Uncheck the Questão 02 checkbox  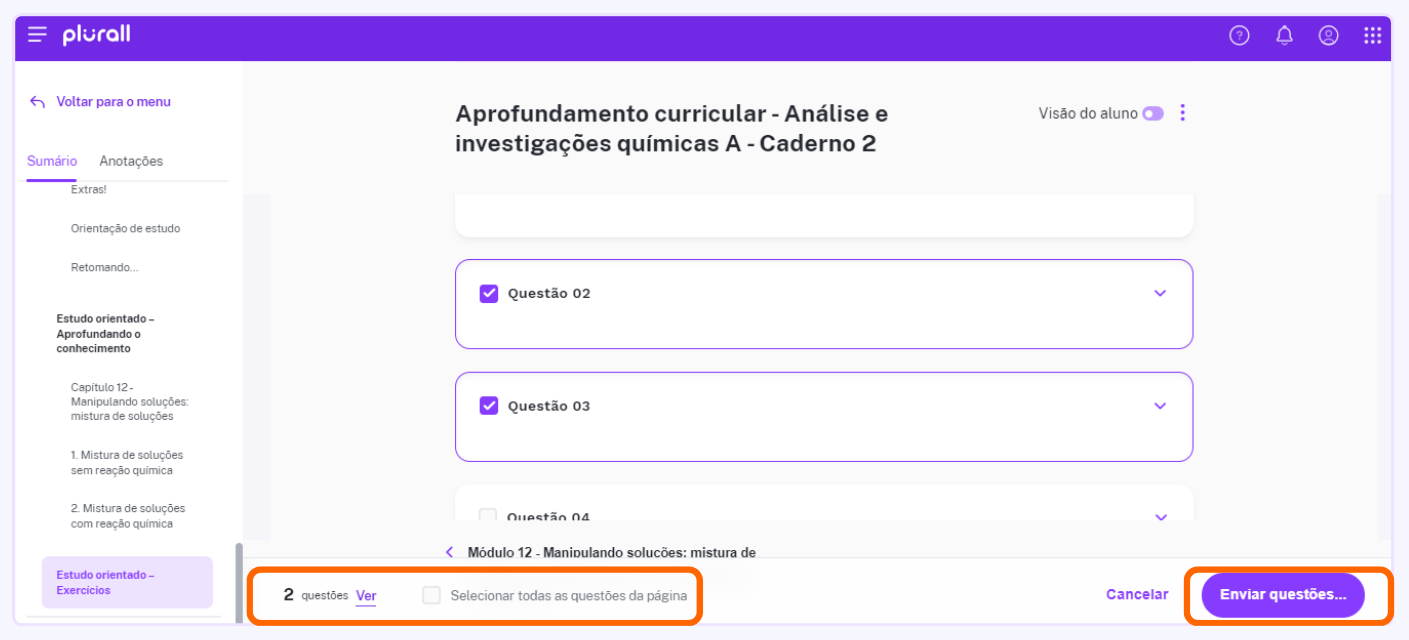pos(489,293)
